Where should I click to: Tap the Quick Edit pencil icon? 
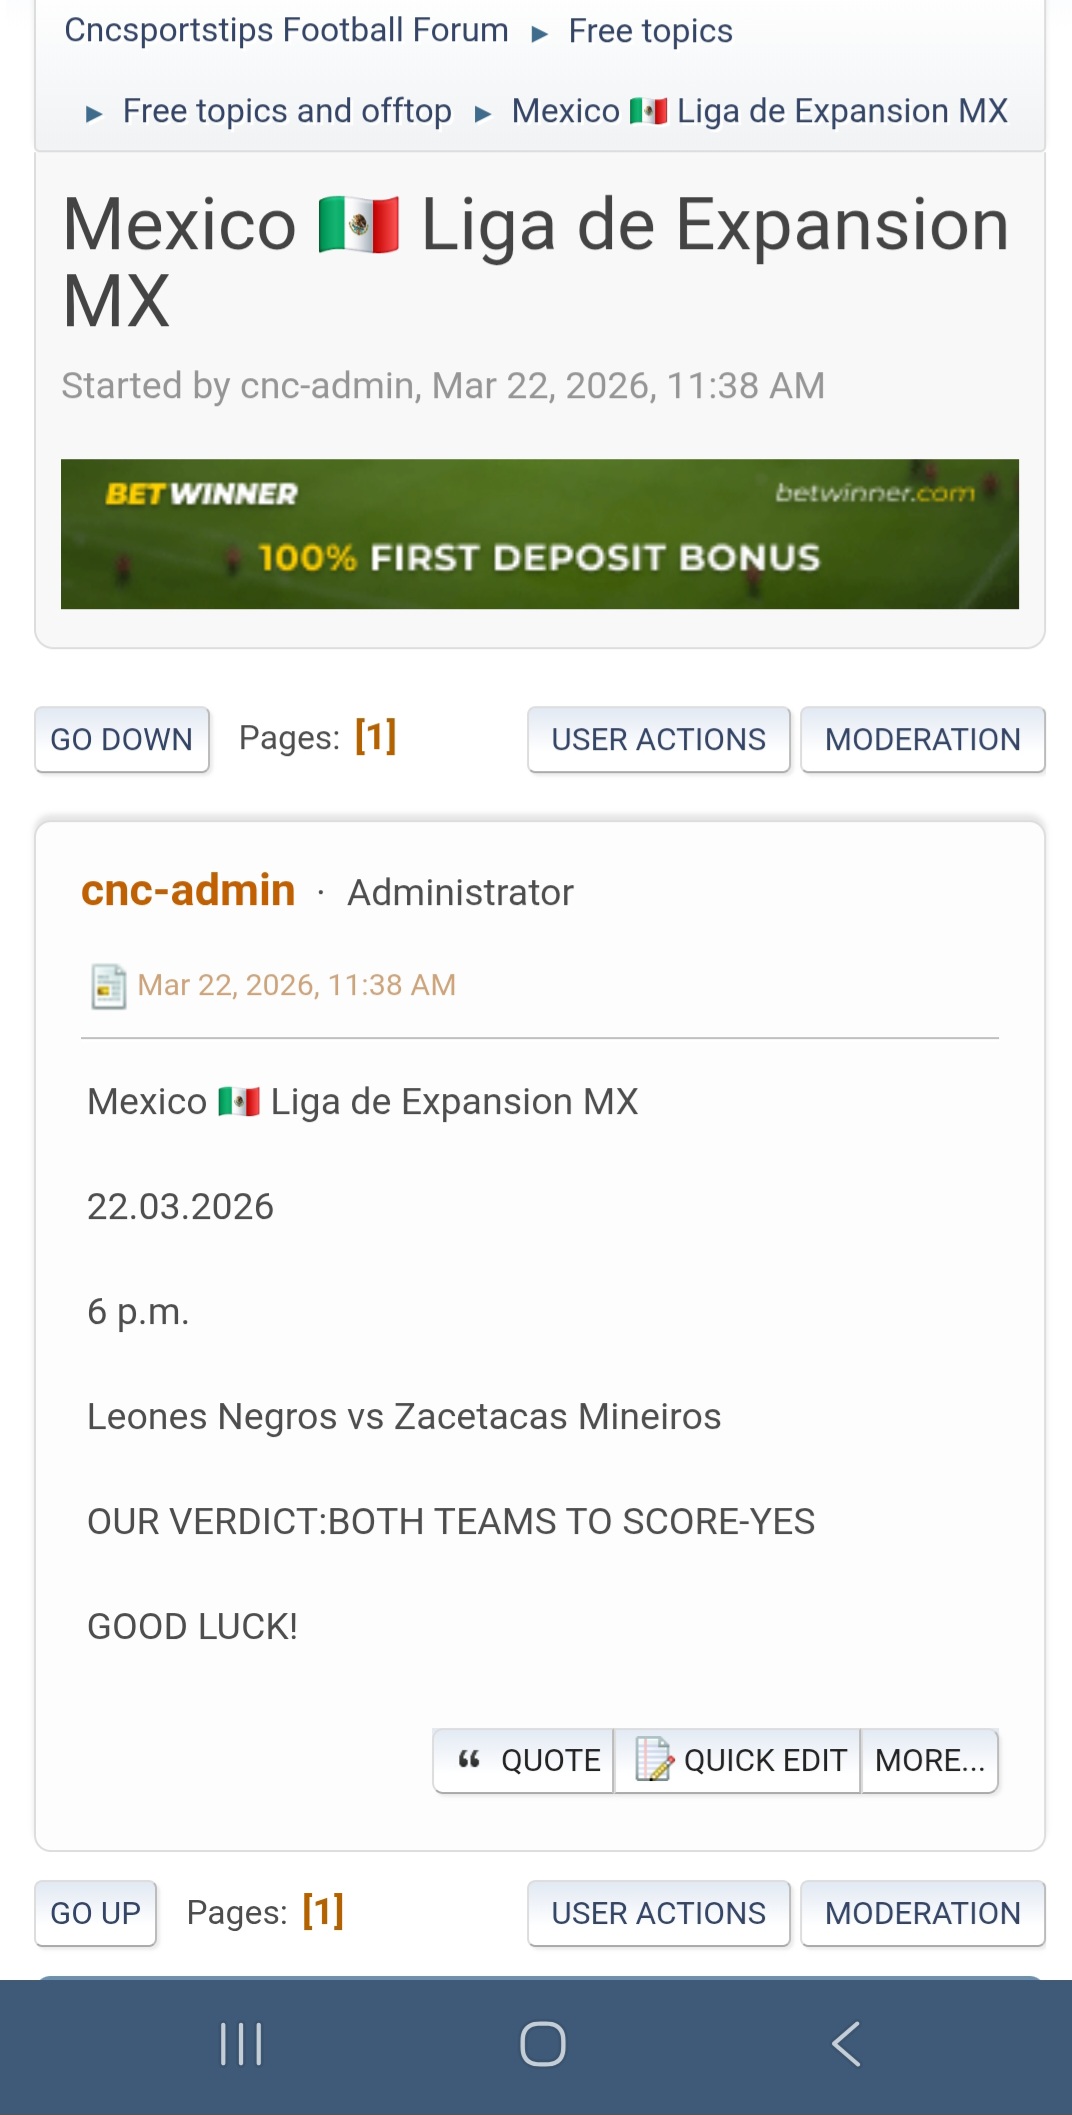coord(654,1760)
